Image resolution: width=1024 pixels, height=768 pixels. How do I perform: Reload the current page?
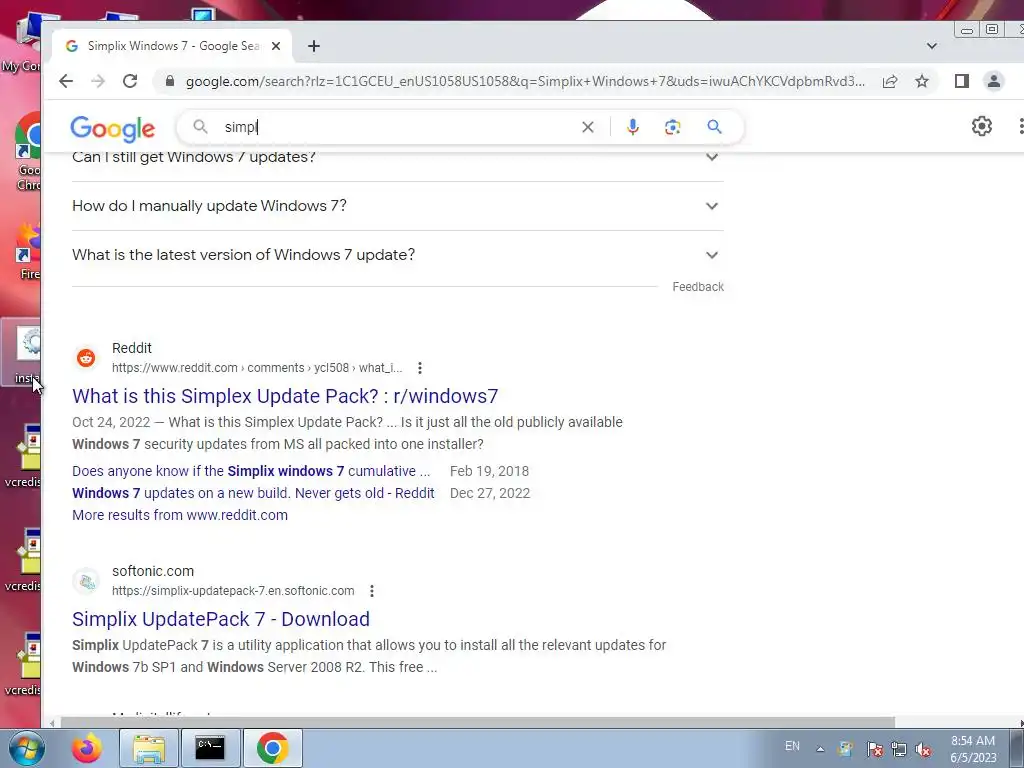[130, 81]
